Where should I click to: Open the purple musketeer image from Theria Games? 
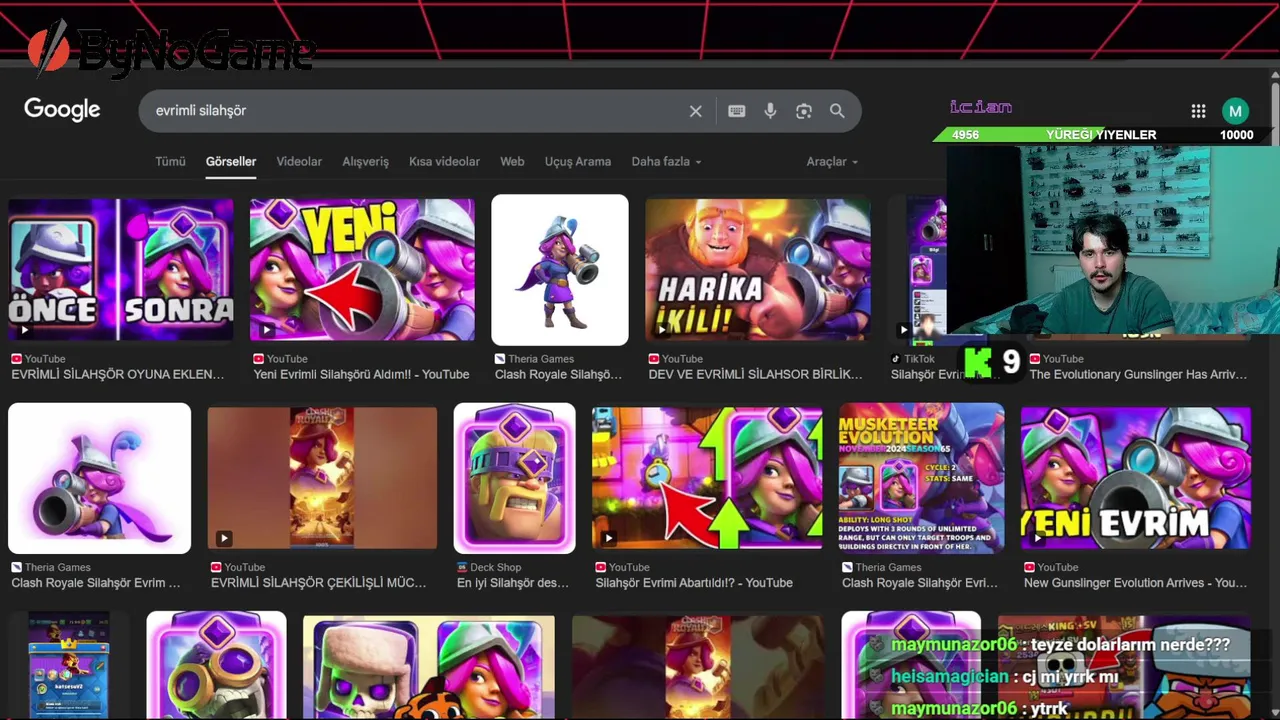coord(99,478)
